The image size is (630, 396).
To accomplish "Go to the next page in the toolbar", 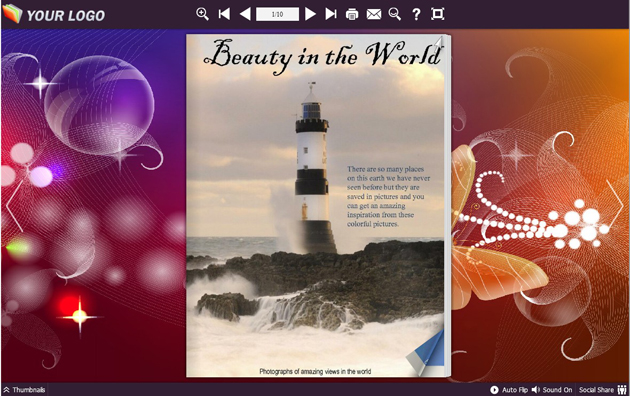I will (310, 14).
